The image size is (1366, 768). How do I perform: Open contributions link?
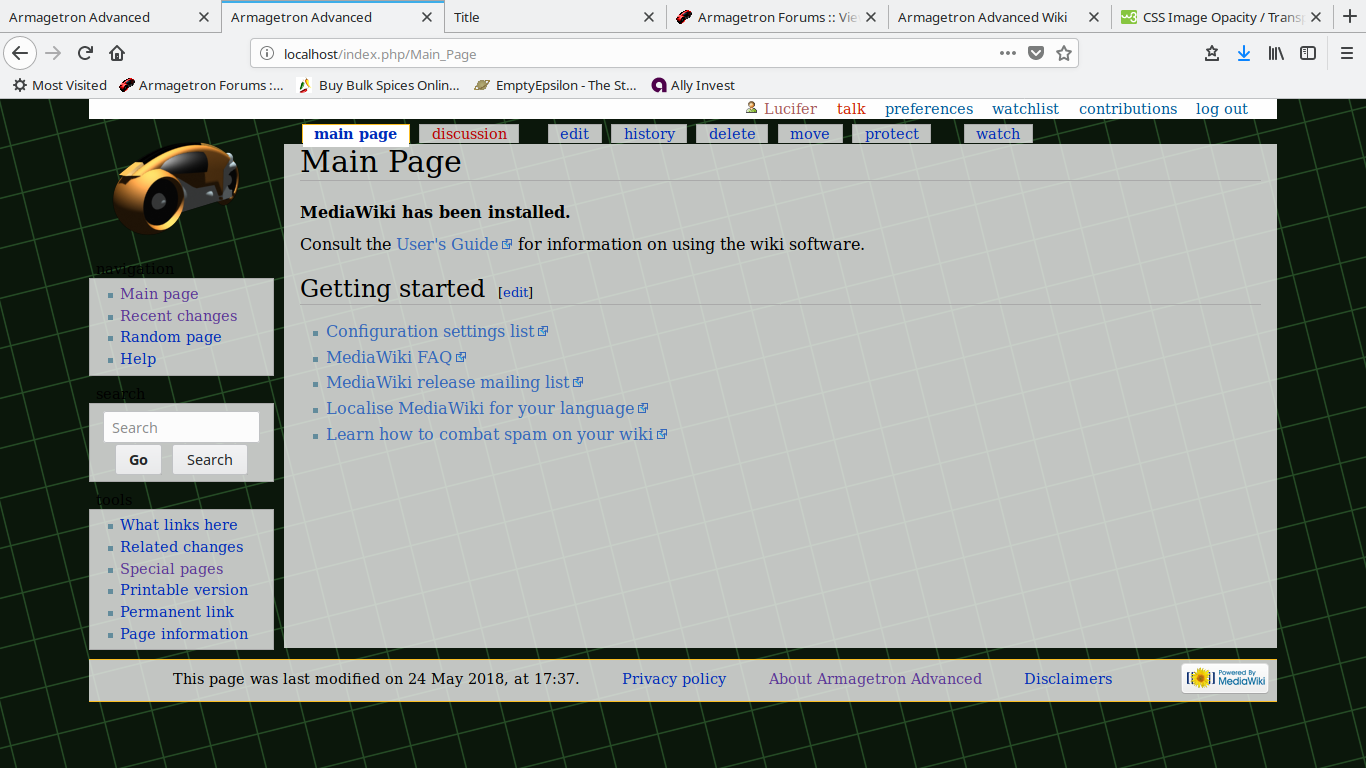(1128, 109)
